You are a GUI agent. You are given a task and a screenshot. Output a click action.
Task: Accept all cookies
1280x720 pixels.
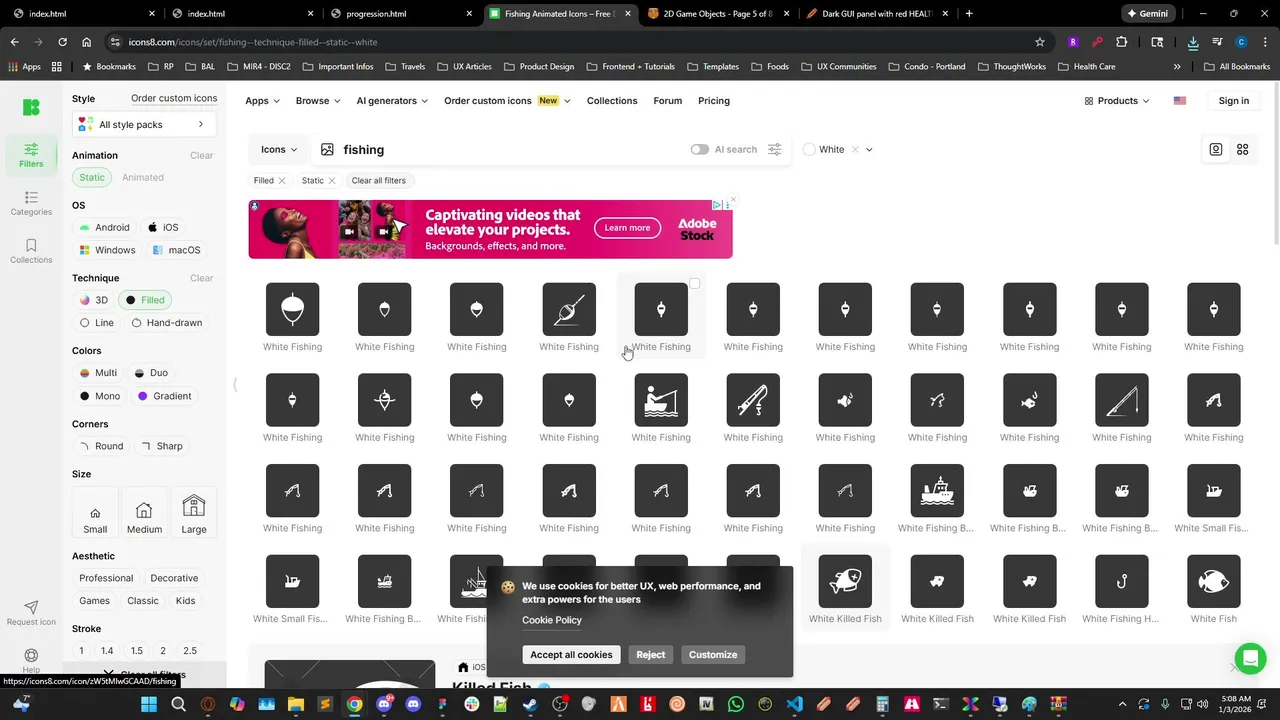(571, 655)
